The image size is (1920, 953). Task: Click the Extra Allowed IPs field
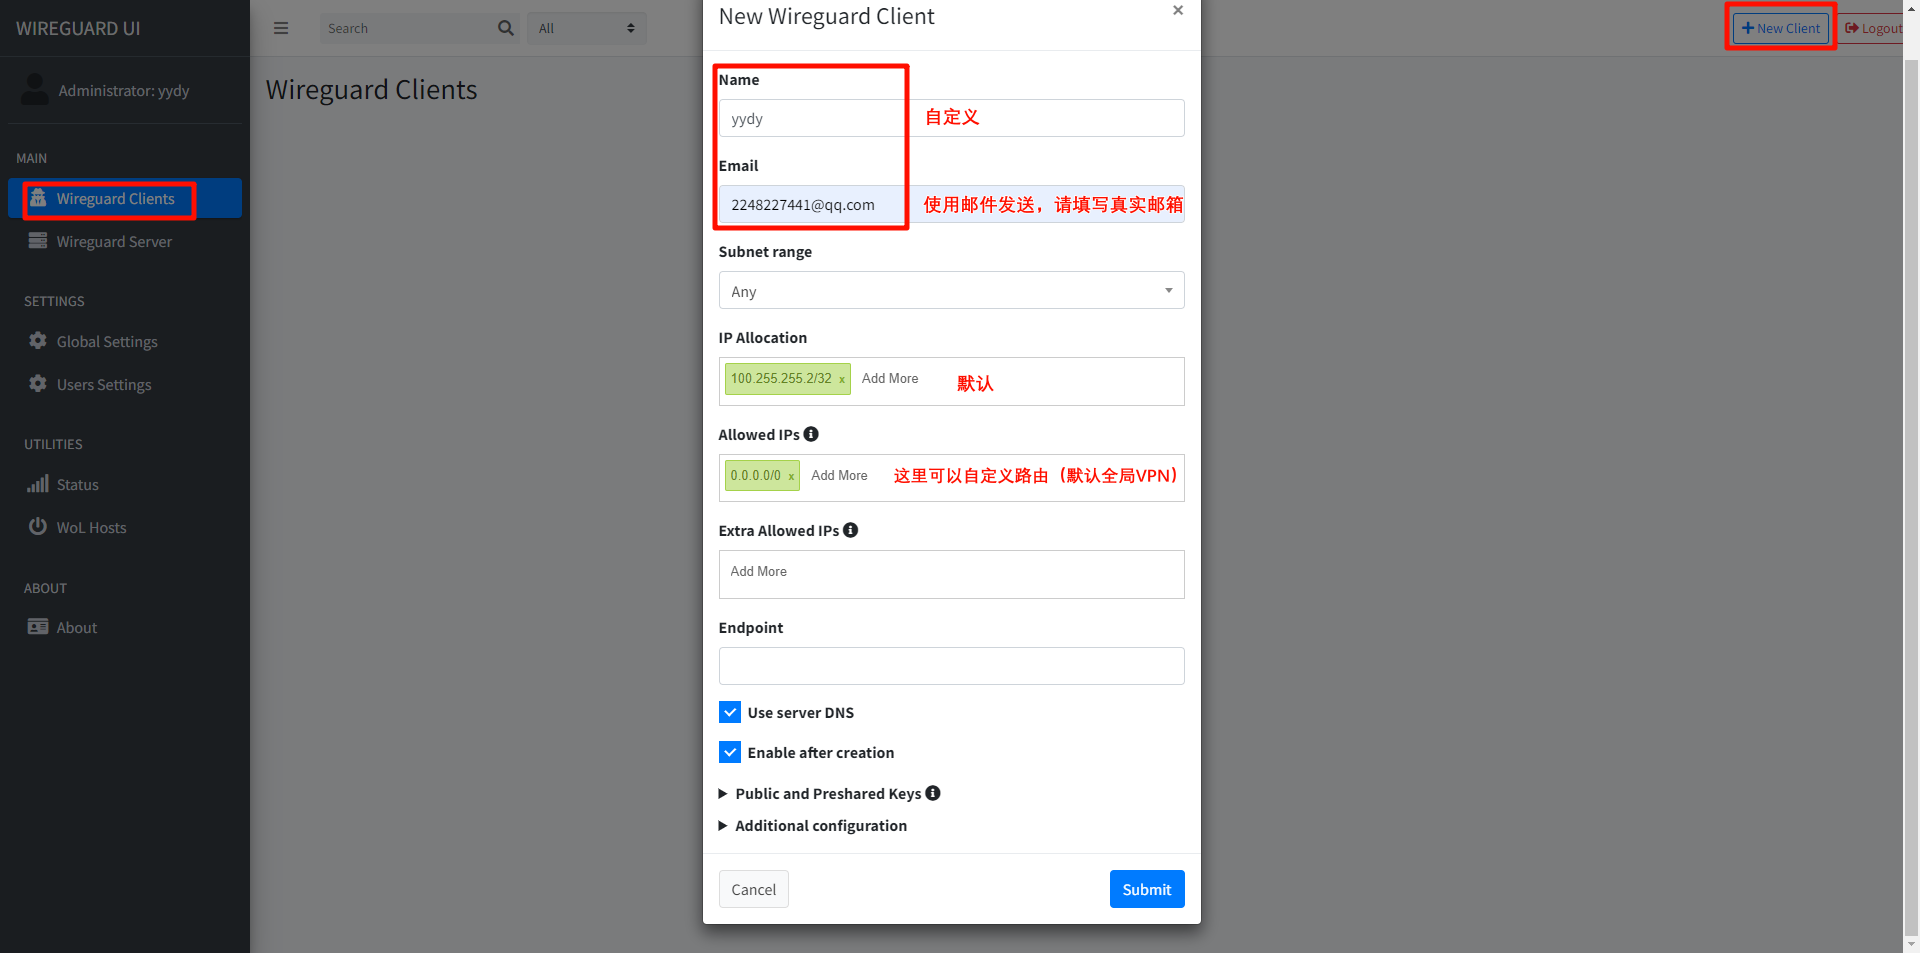click(x=951, y=574)
